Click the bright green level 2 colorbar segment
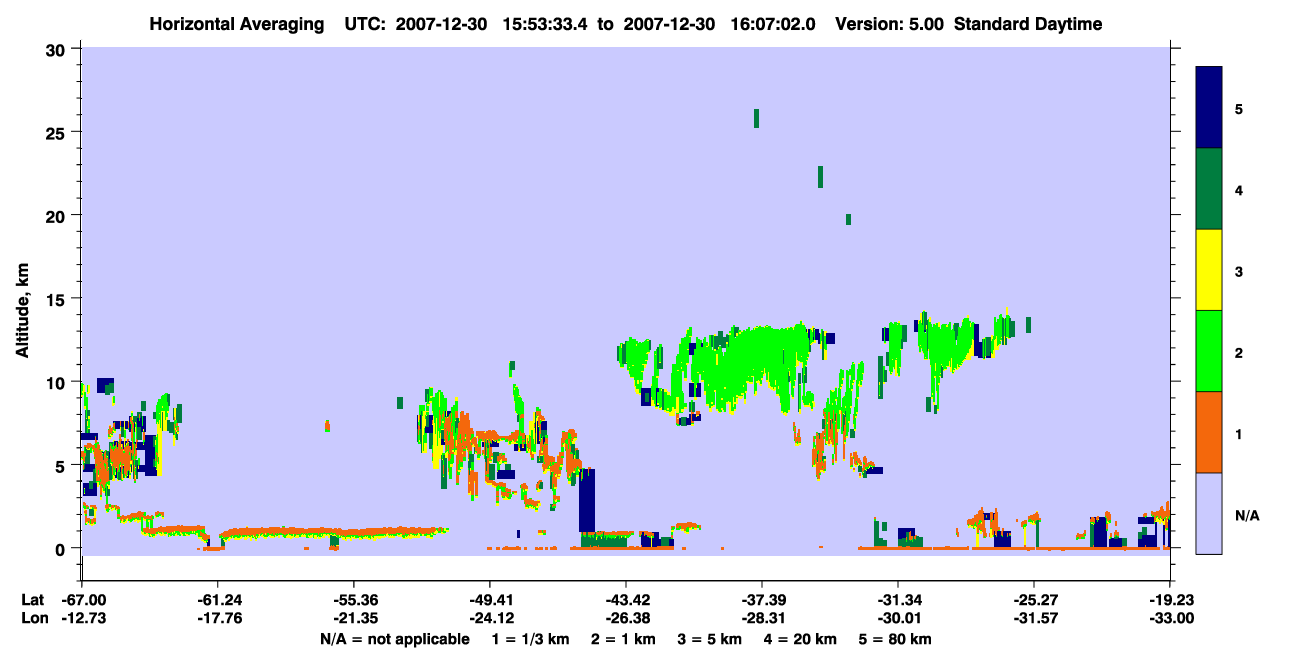This screenshot has height=667, width=1300. pos(1209,351)
